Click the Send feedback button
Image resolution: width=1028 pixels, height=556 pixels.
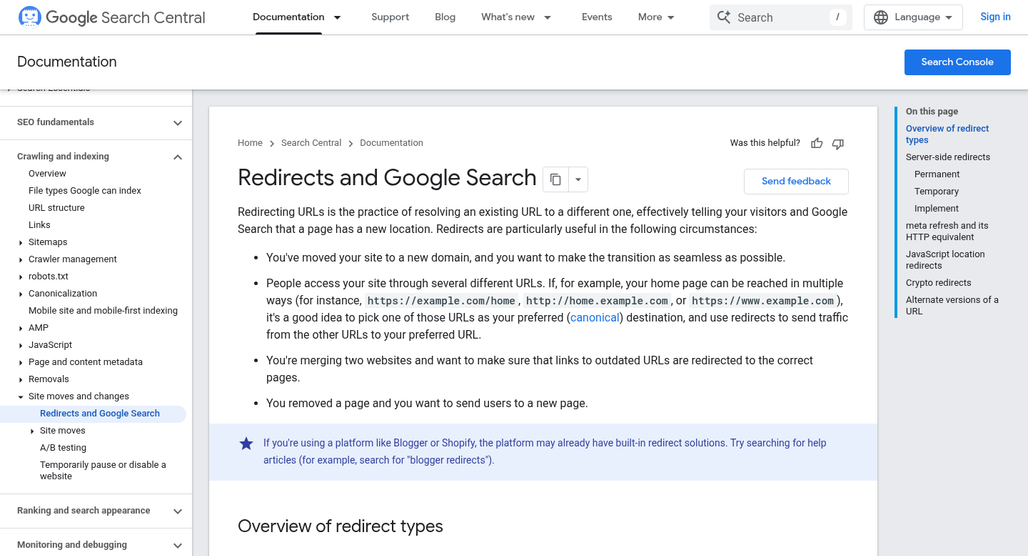(x=796, y=181)
